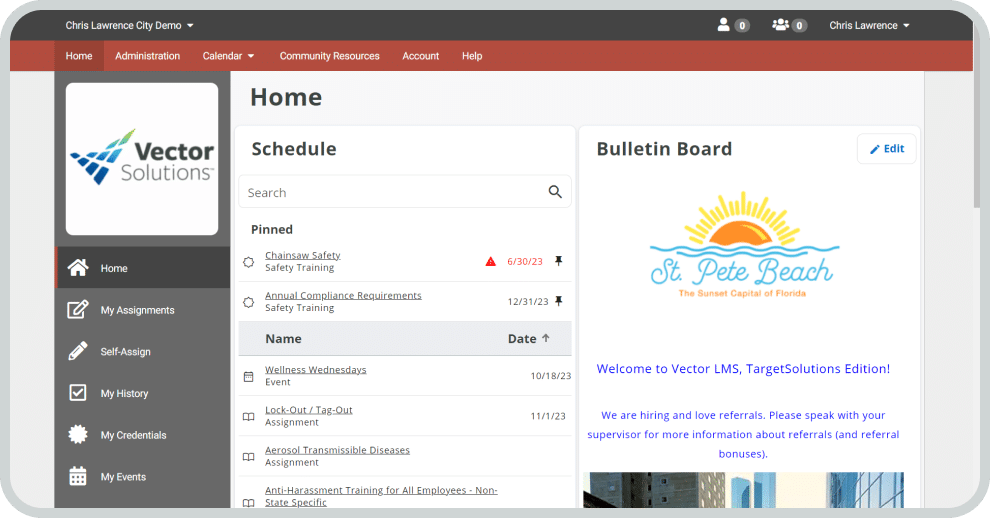Image resolution: width=990 pixels, height=518 pixels.
Task: Click the search magnifier icon in Schedule
Action: click(x=555, y=192)
